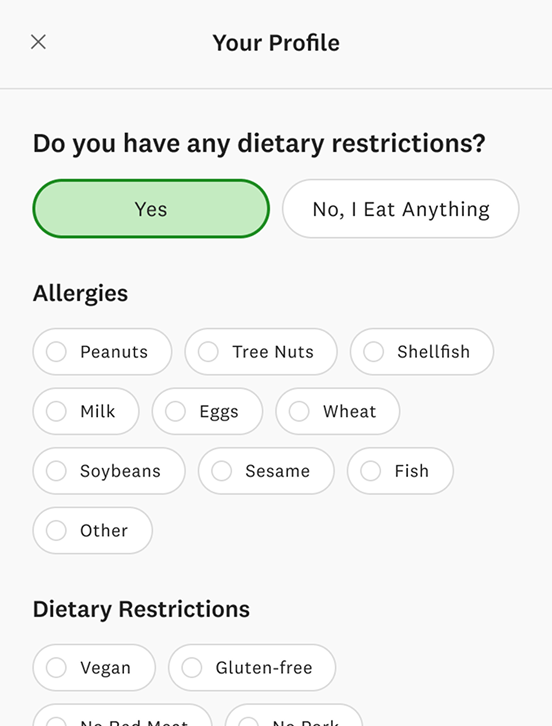The width and height of the screenshot is (552, 726).
Task: Select Other under Allergies
Action: (x=93, y=531)
